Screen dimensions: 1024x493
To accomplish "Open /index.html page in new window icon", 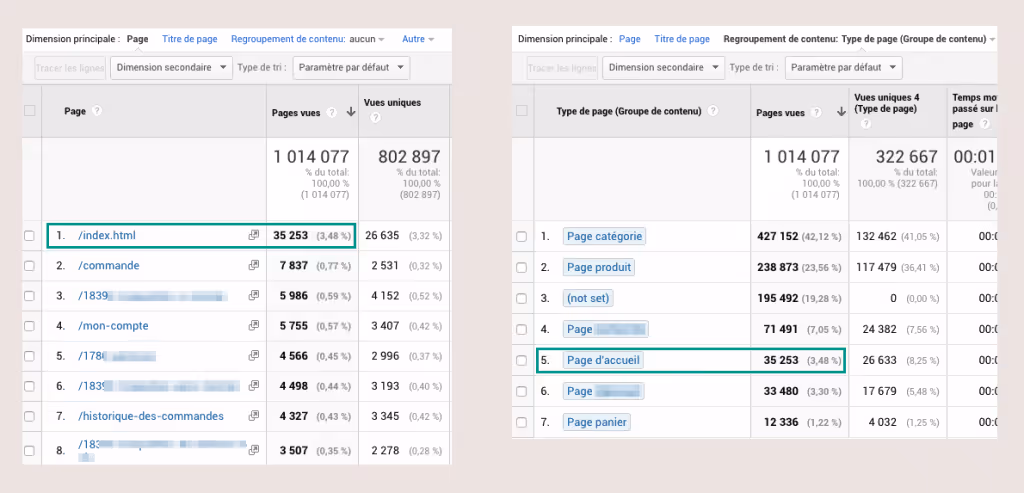I will point(253,236).
